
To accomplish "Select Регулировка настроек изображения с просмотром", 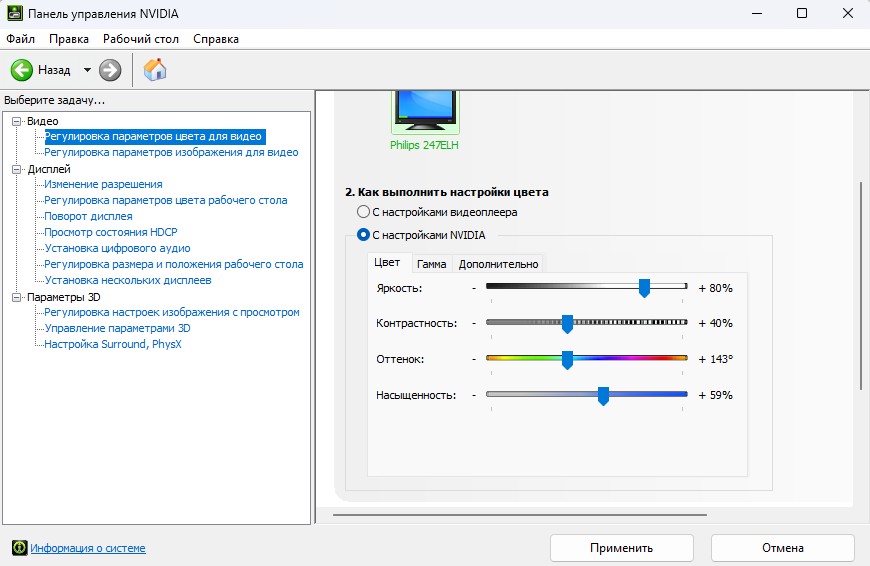I will [171, 312].
